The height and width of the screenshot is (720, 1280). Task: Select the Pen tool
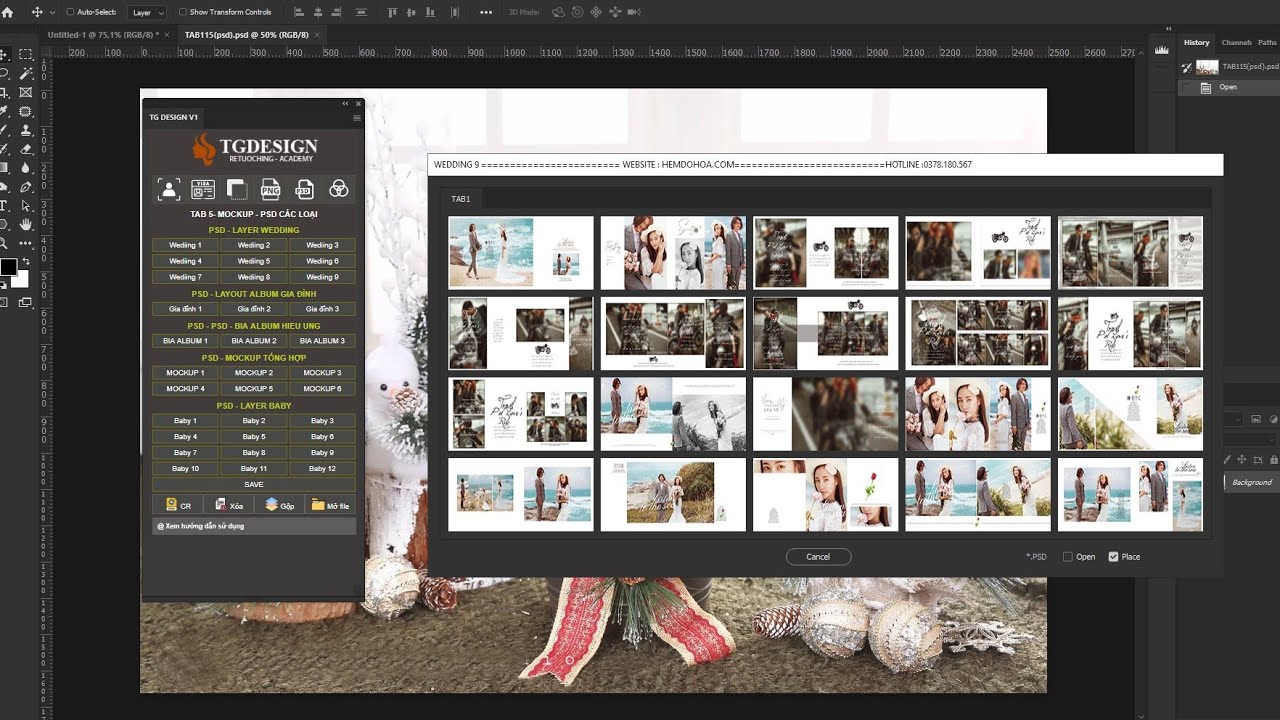coord(26,187)
